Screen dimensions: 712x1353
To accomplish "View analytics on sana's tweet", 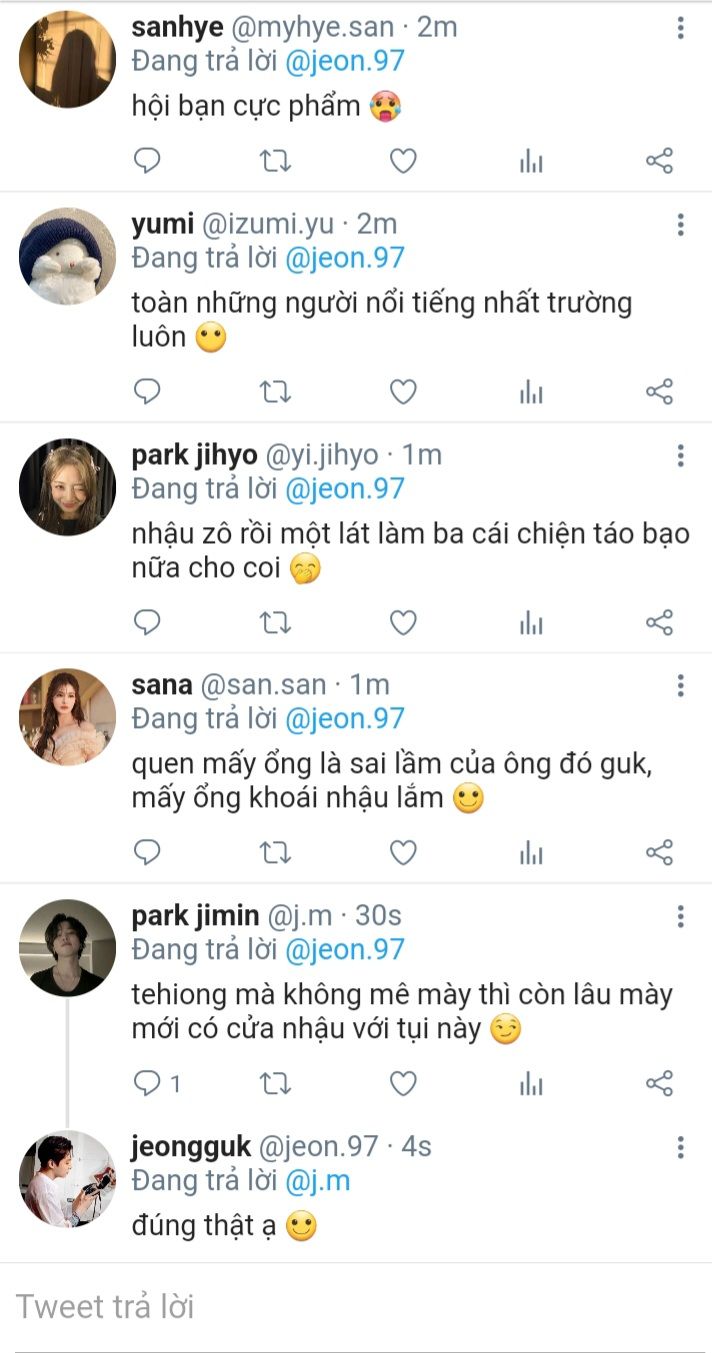I will pos(531,853).
